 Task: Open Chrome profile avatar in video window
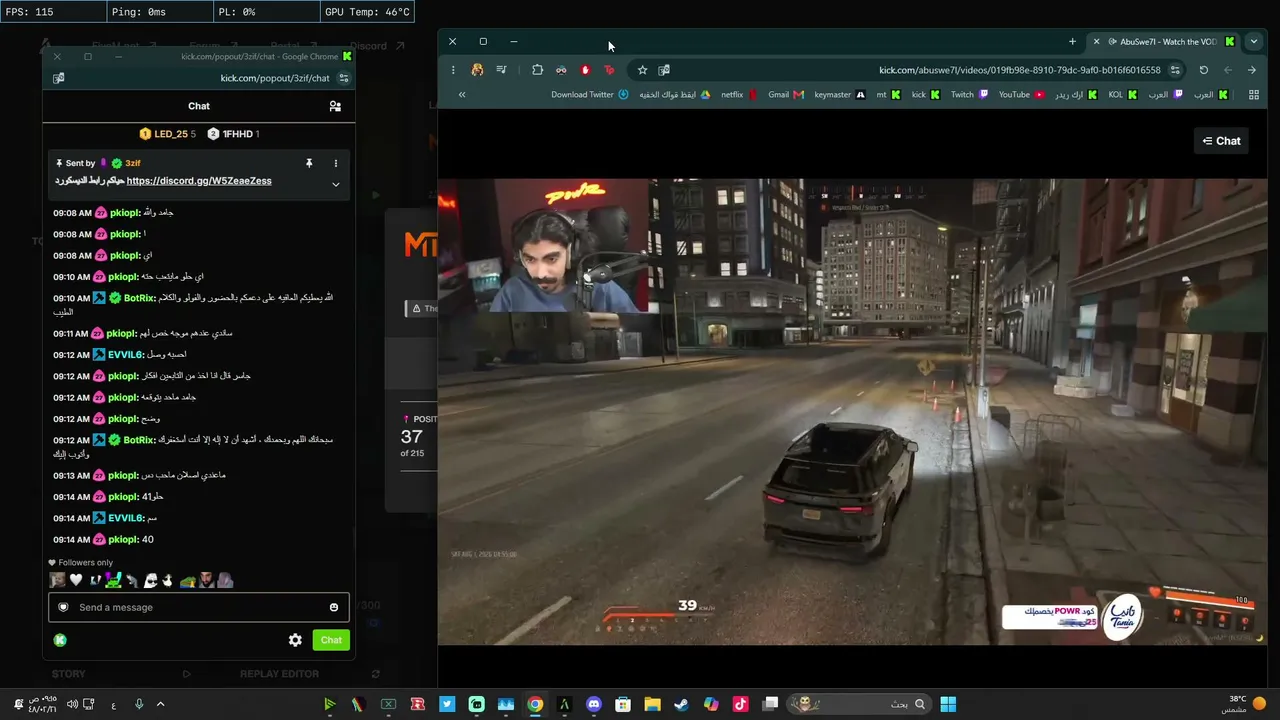tap(477, 70)
